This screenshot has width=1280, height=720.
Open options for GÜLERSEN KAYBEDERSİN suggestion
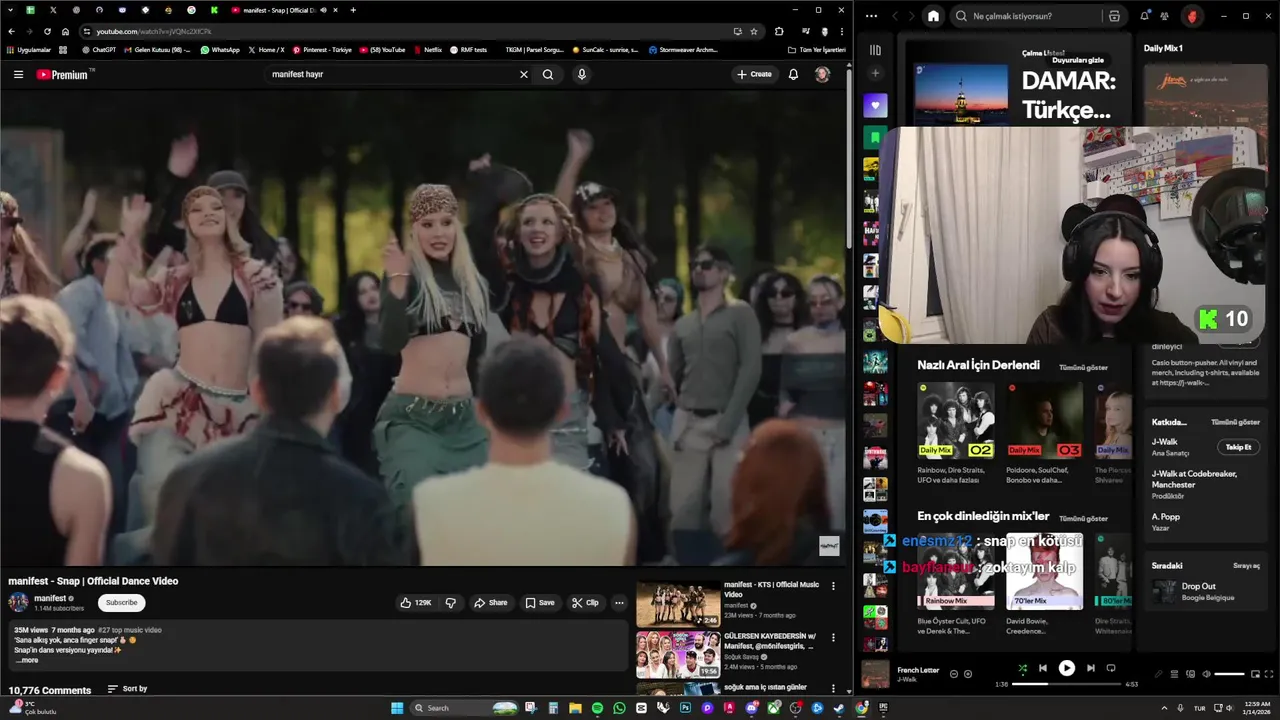pos(833,637)
